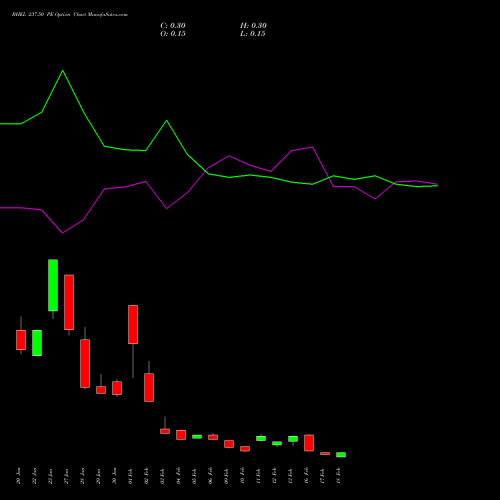Click the 06 Feb date label
The width and height of the screenshot is (500, 500).
click(x=211, y=476)
